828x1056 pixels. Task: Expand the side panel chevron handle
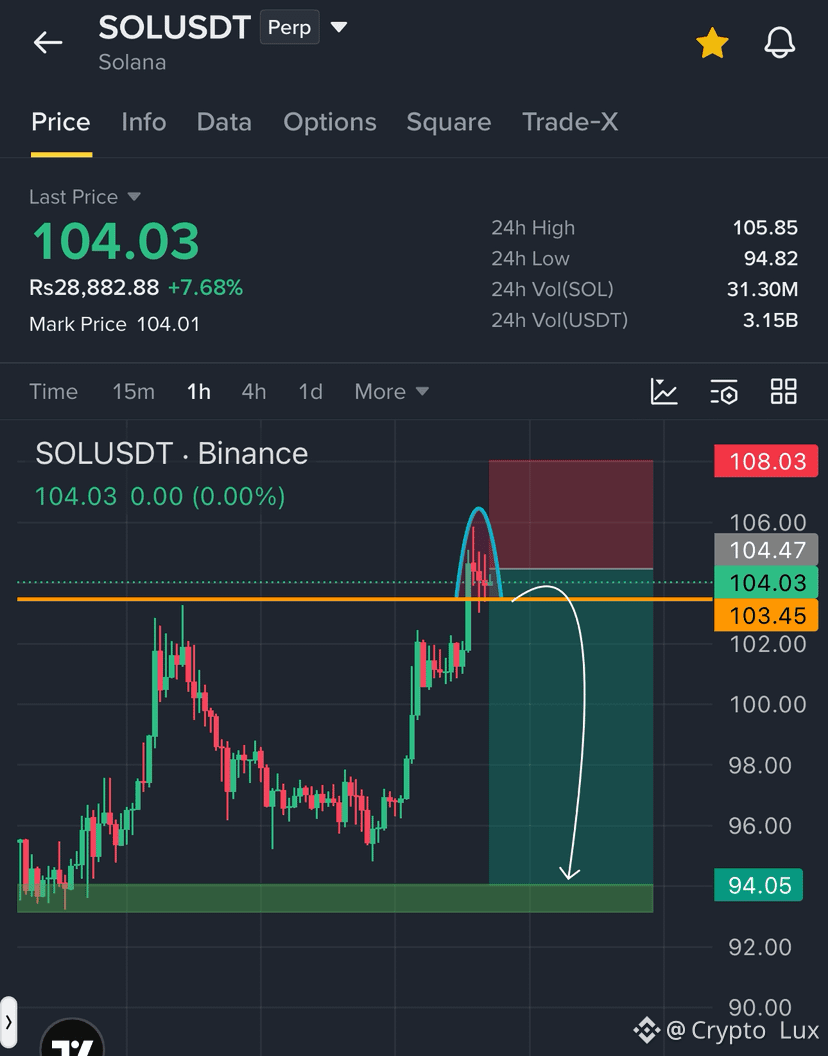8,1022
